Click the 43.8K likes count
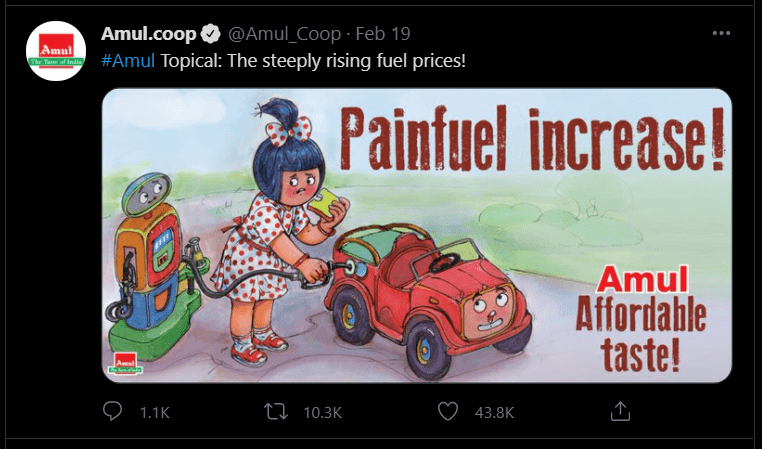 click(494, 413)
